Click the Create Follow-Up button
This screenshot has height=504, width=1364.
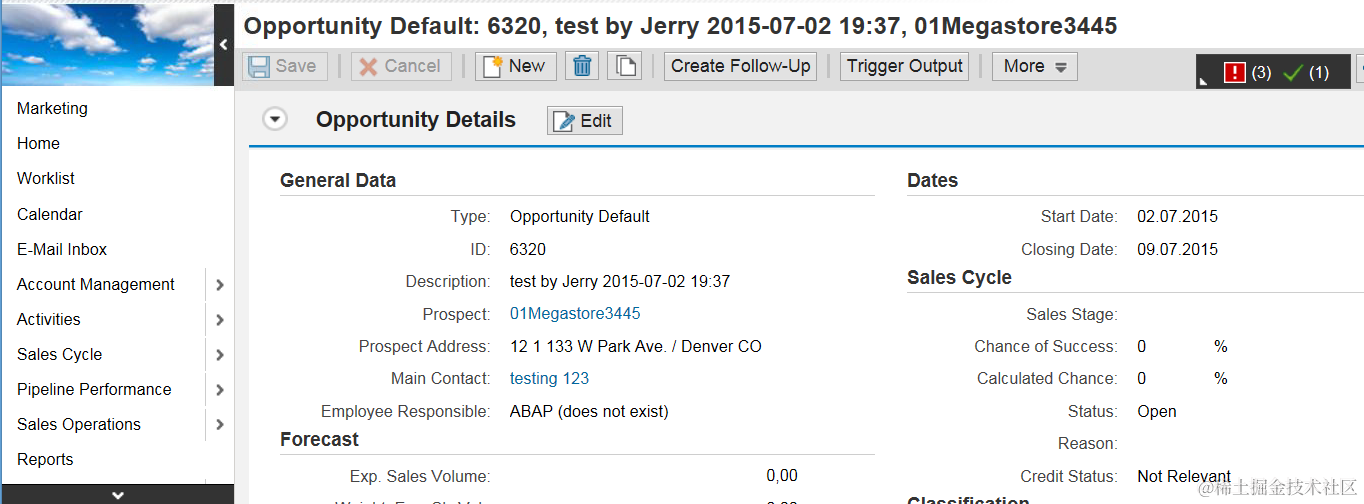(740, 66)
